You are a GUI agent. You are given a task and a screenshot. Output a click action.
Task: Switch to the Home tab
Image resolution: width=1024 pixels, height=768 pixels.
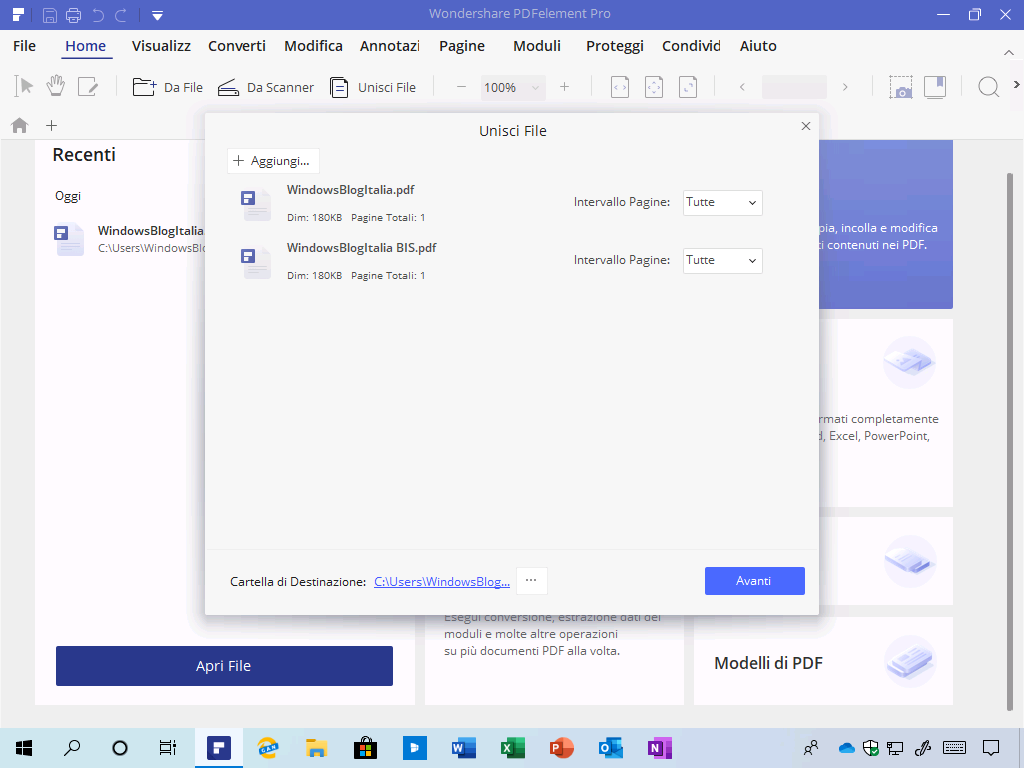[86, 46]
